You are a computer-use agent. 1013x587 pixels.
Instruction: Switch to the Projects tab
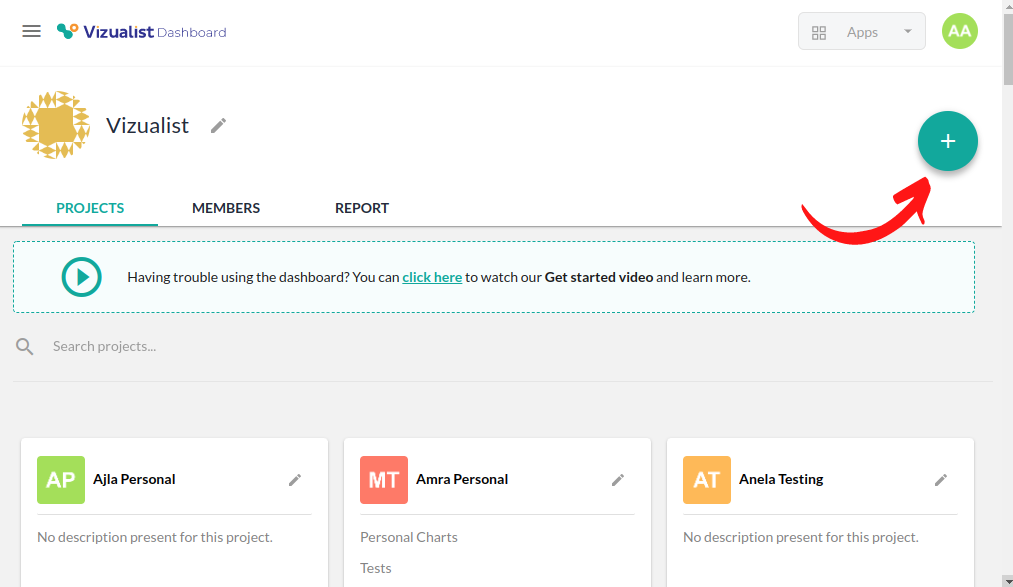[90, 208]
